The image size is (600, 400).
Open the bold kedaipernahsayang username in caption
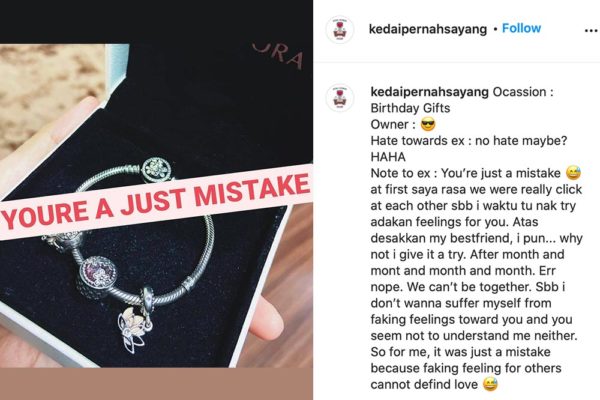pyautogui.click(x=430, y=92)
